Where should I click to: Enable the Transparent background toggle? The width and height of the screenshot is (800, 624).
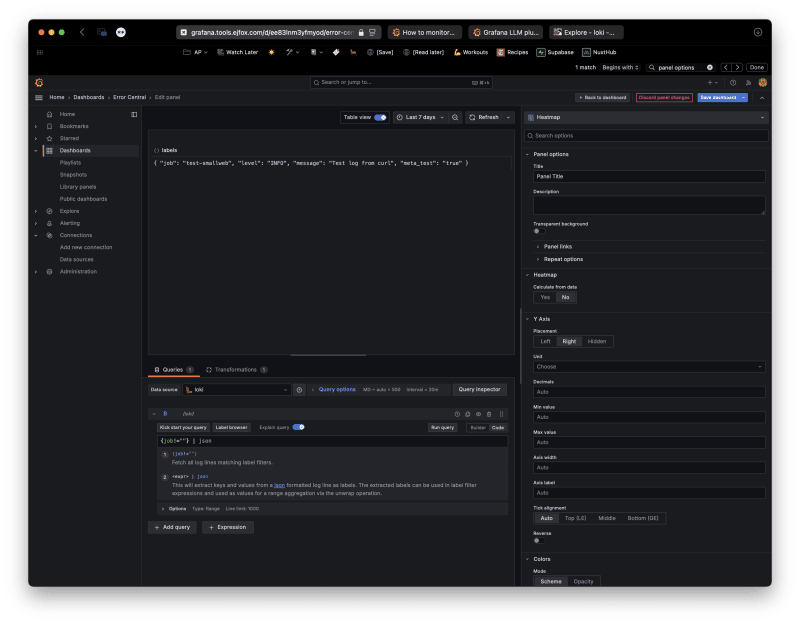537,231
